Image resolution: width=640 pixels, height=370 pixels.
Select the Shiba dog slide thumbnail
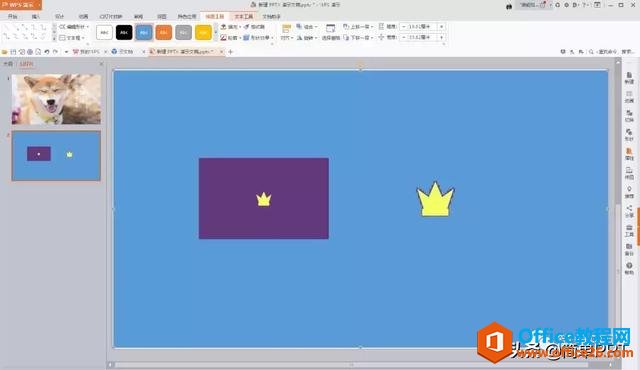(x=56, y=99)
